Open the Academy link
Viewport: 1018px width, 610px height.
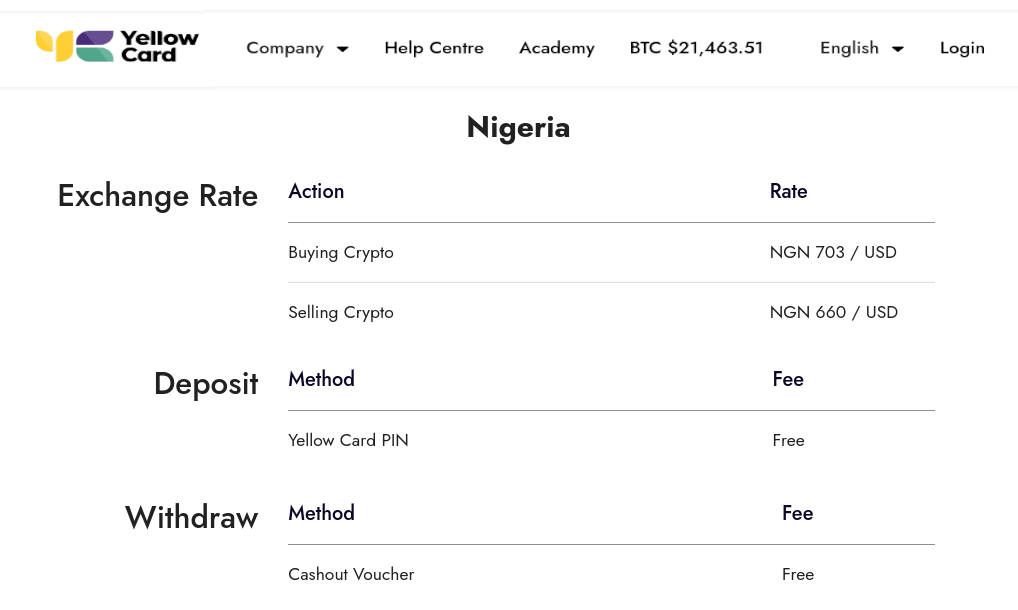[556, 48]
